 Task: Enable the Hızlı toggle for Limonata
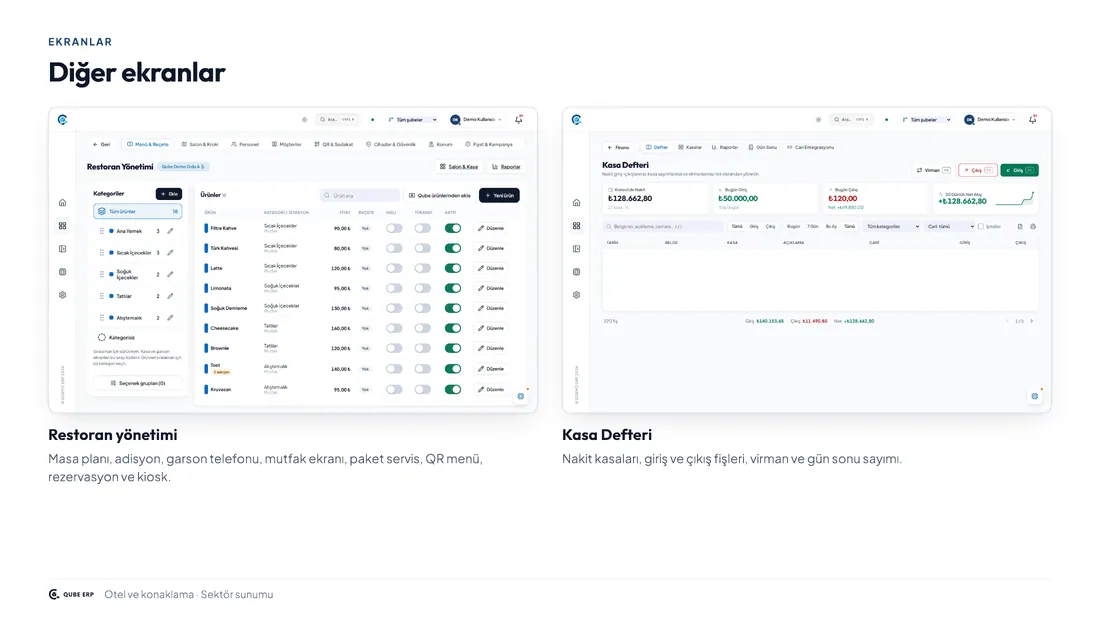click(x=394, y=288)
